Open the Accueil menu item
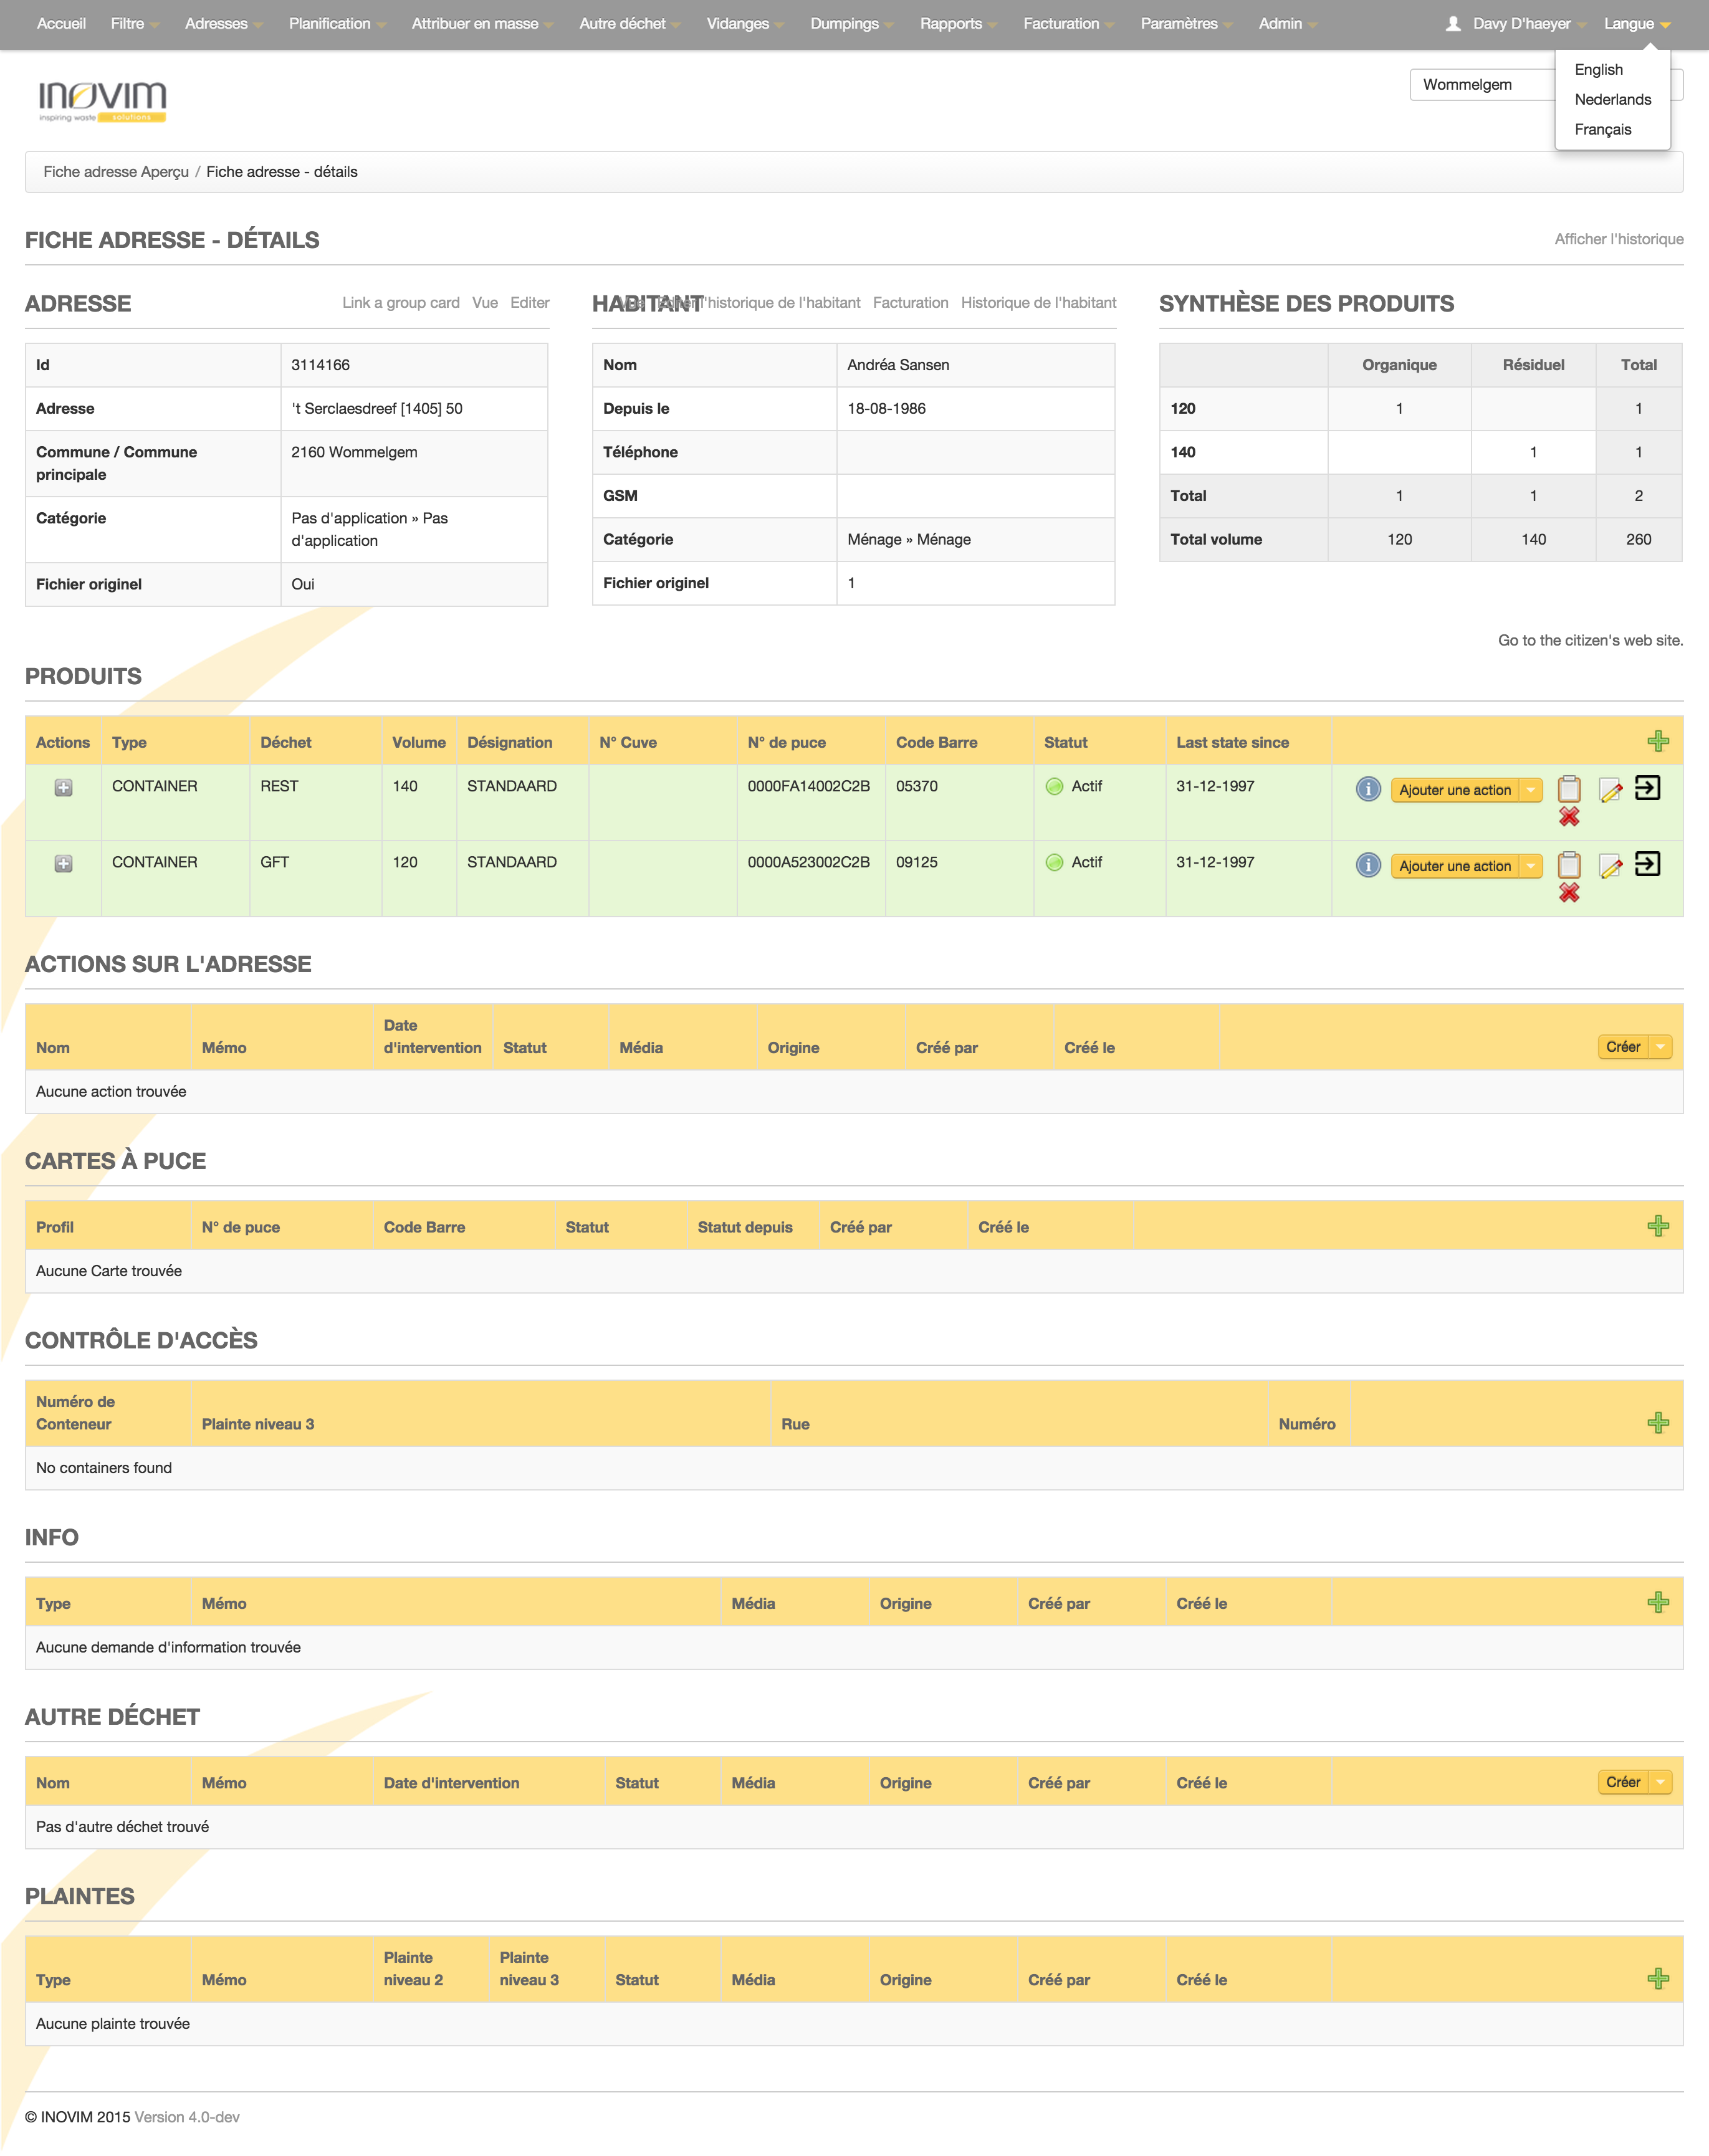Viewport: 1709px width, 2156px height. point(61,24)
